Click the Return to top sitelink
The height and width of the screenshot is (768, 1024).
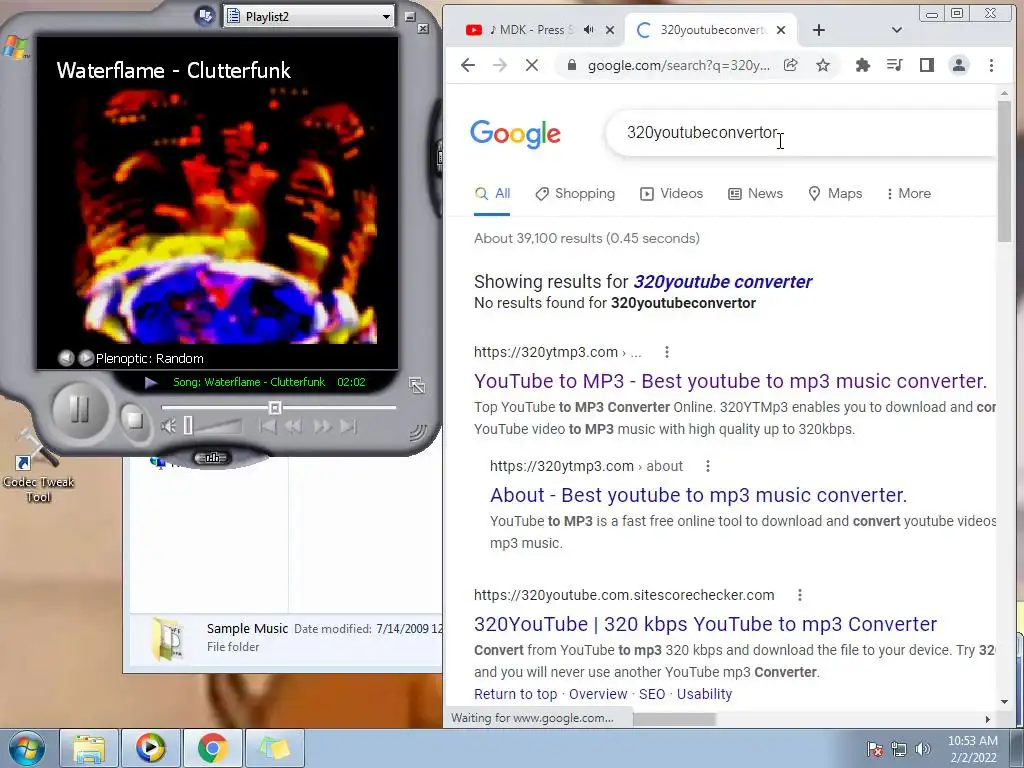515,694
